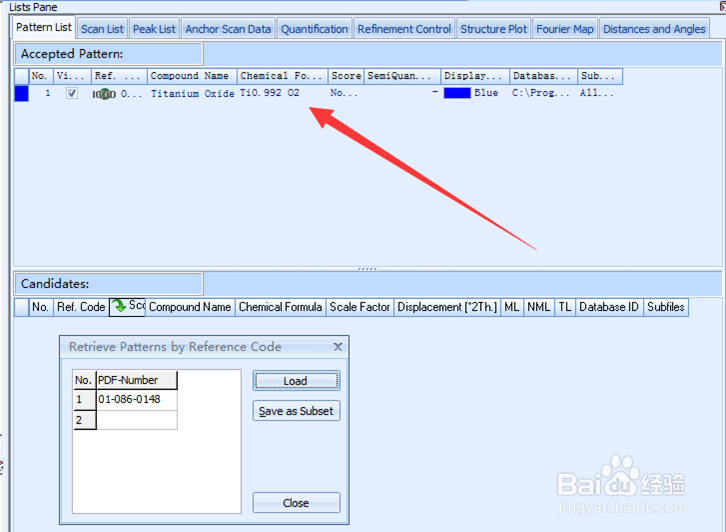Click empty PDF-Number cell in row 2

coord(137,420)
